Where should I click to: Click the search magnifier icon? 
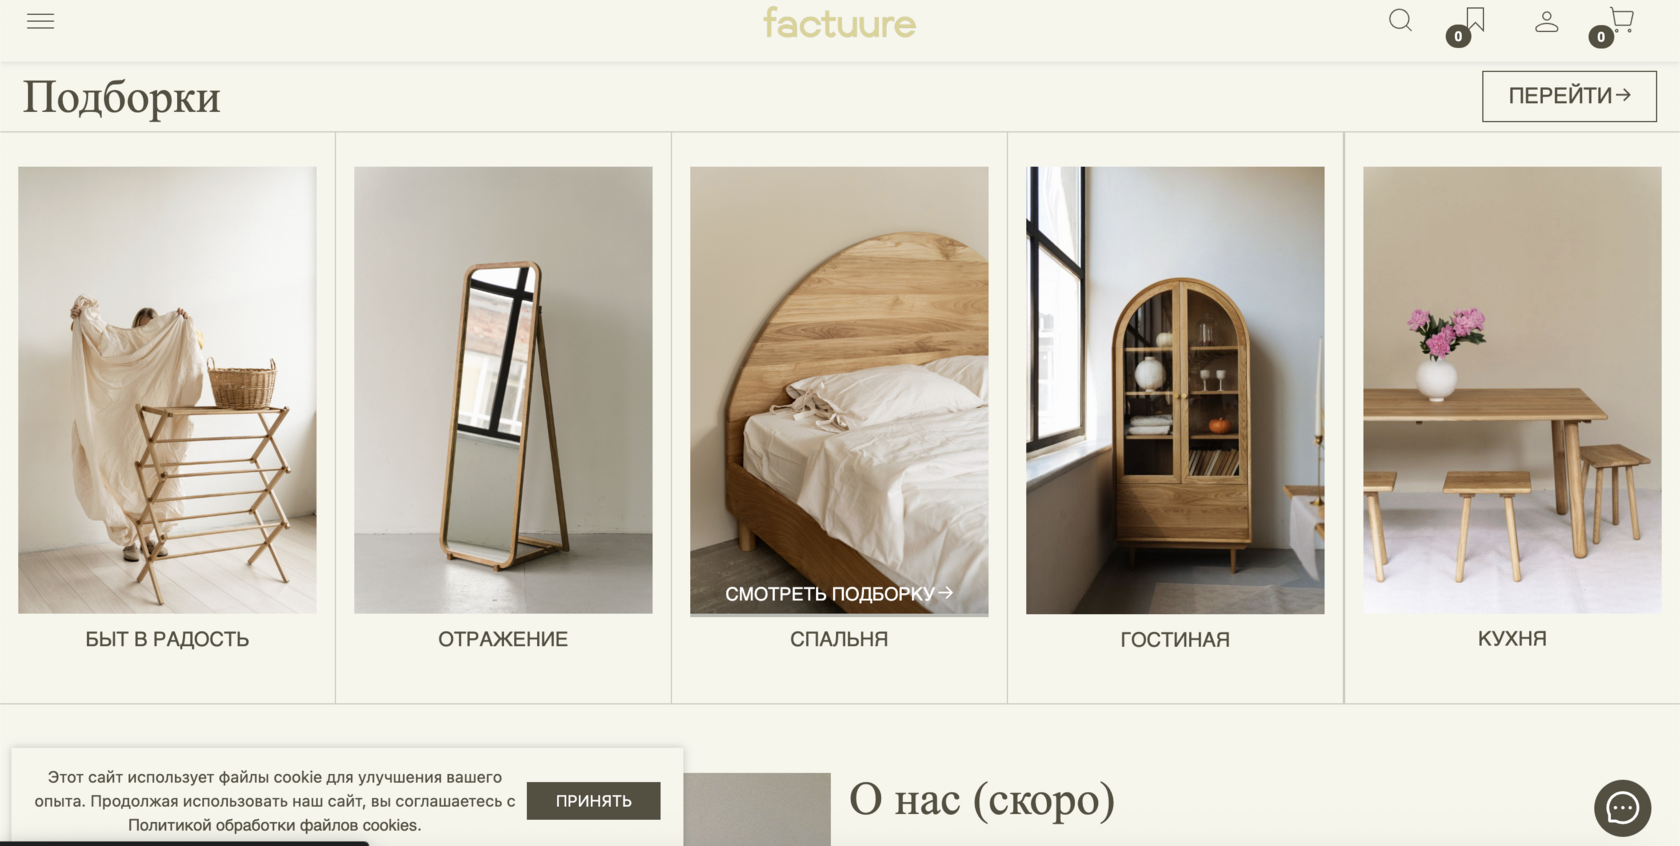click(1400, 20)
